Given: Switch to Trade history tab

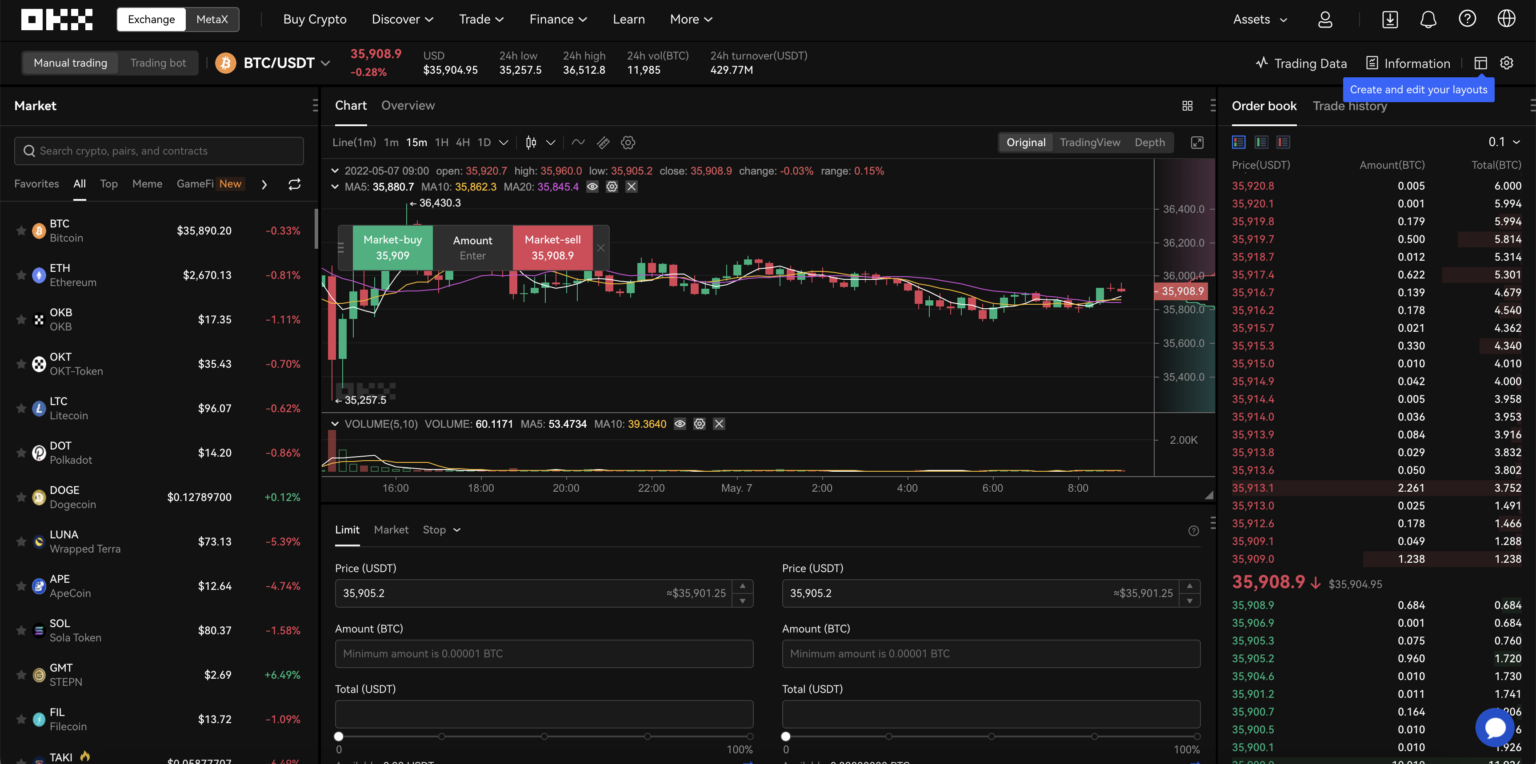Looking at the screenshot, I should coord(1350,106).
